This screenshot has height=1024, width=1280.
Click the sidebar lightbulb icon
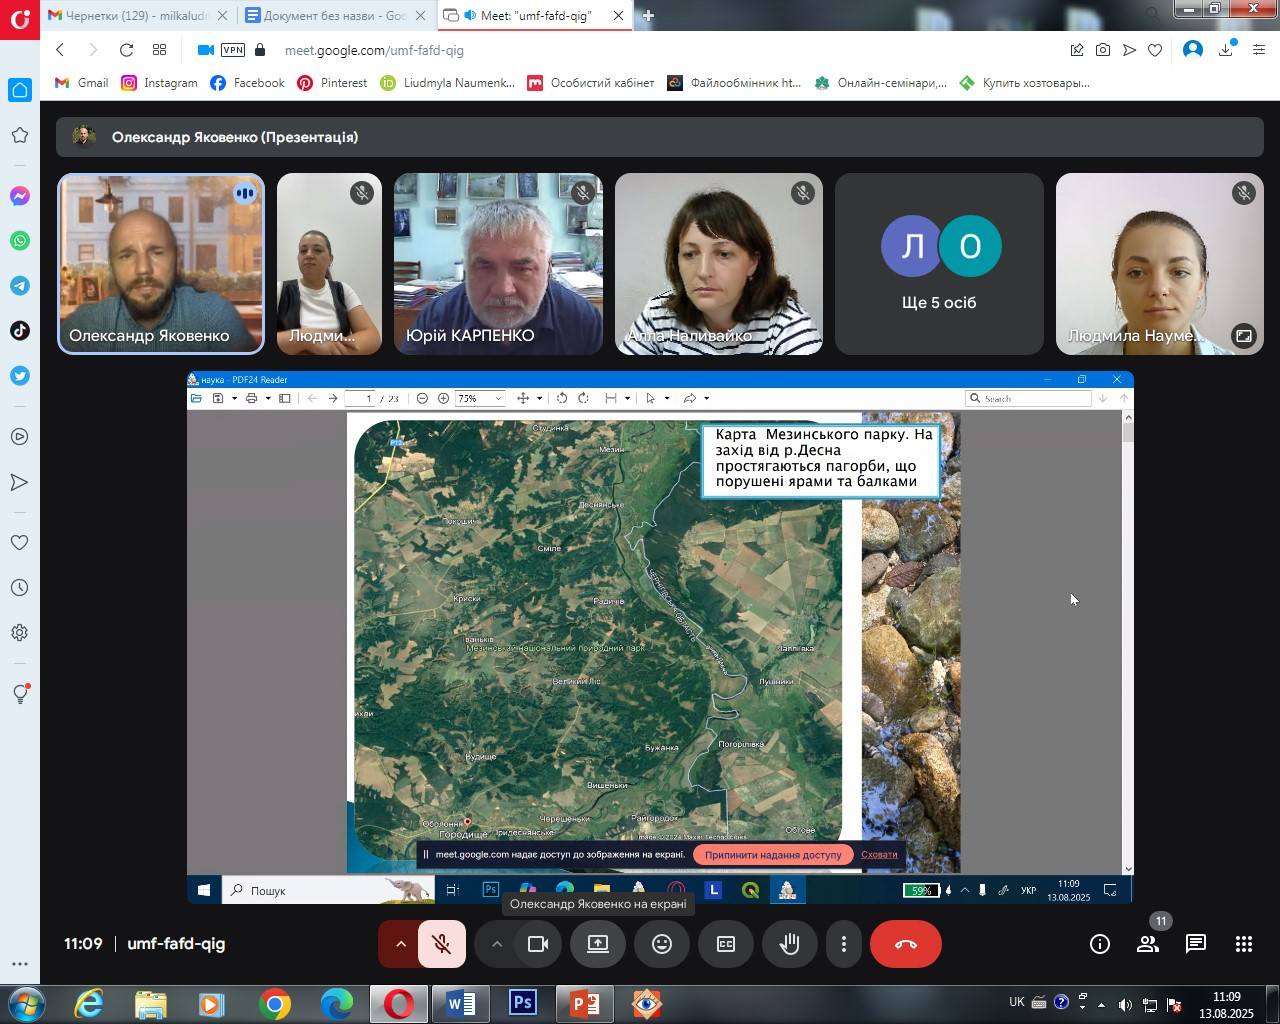20,694
